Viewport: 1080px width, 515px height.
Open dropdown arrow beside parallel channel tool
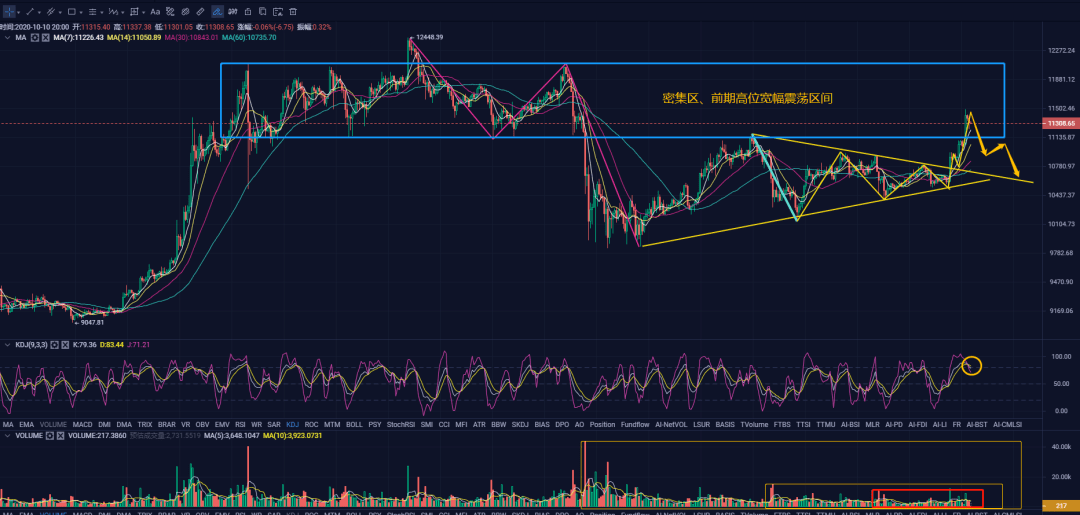coord(60,12)
